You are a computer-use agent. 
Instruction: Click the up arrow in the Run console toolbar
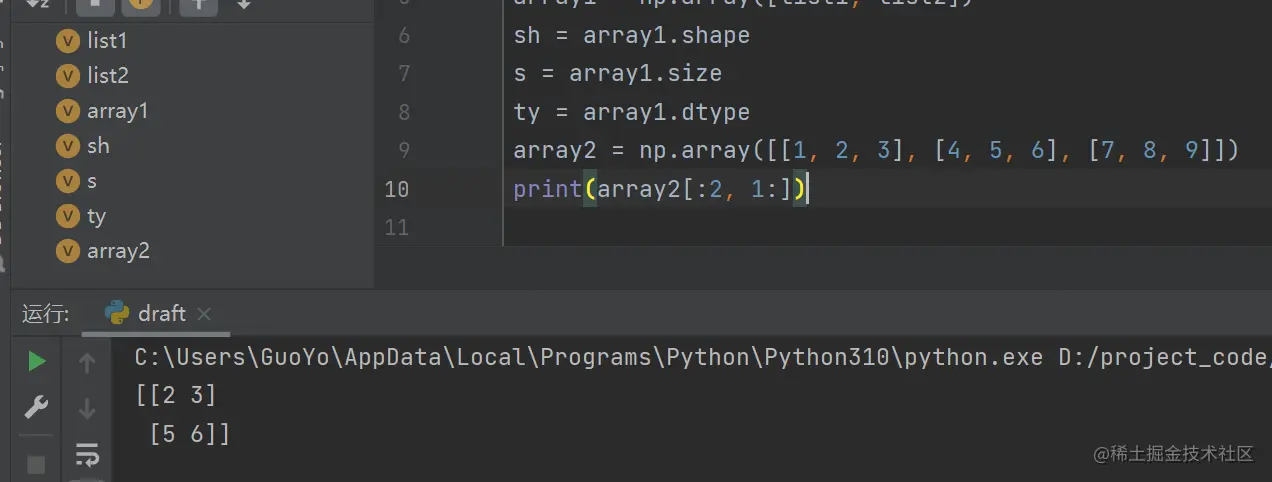(87, 364)
